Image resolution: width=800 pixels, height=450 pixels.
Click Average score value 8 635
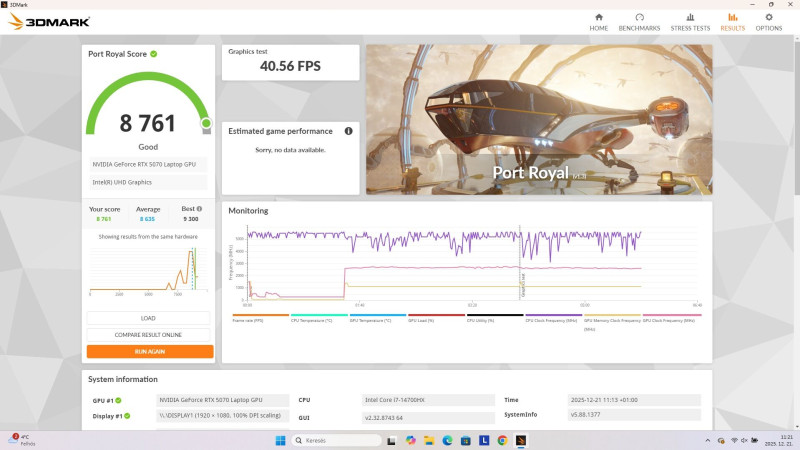point(147,219)
